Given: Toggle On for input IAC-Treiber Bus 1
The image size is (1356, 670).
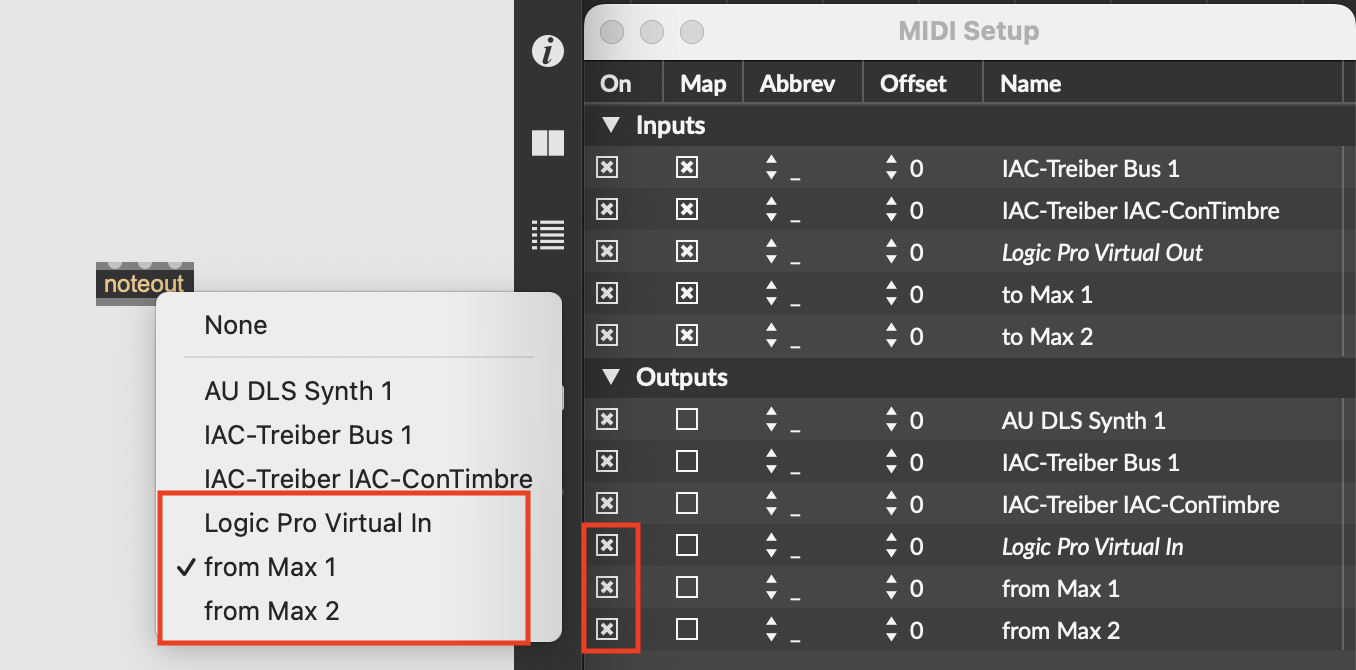Looking at the screenshot, I should [606, 168].
